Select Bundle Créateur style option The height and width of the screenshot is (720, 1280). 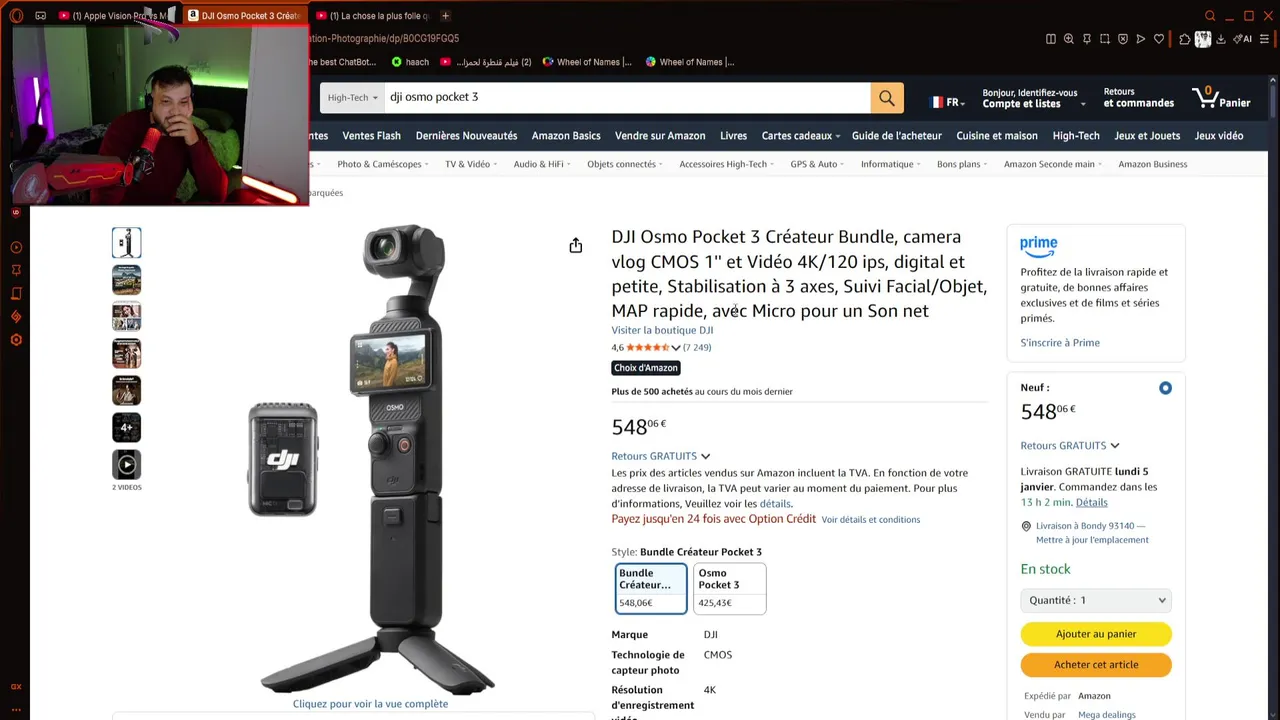651,588
